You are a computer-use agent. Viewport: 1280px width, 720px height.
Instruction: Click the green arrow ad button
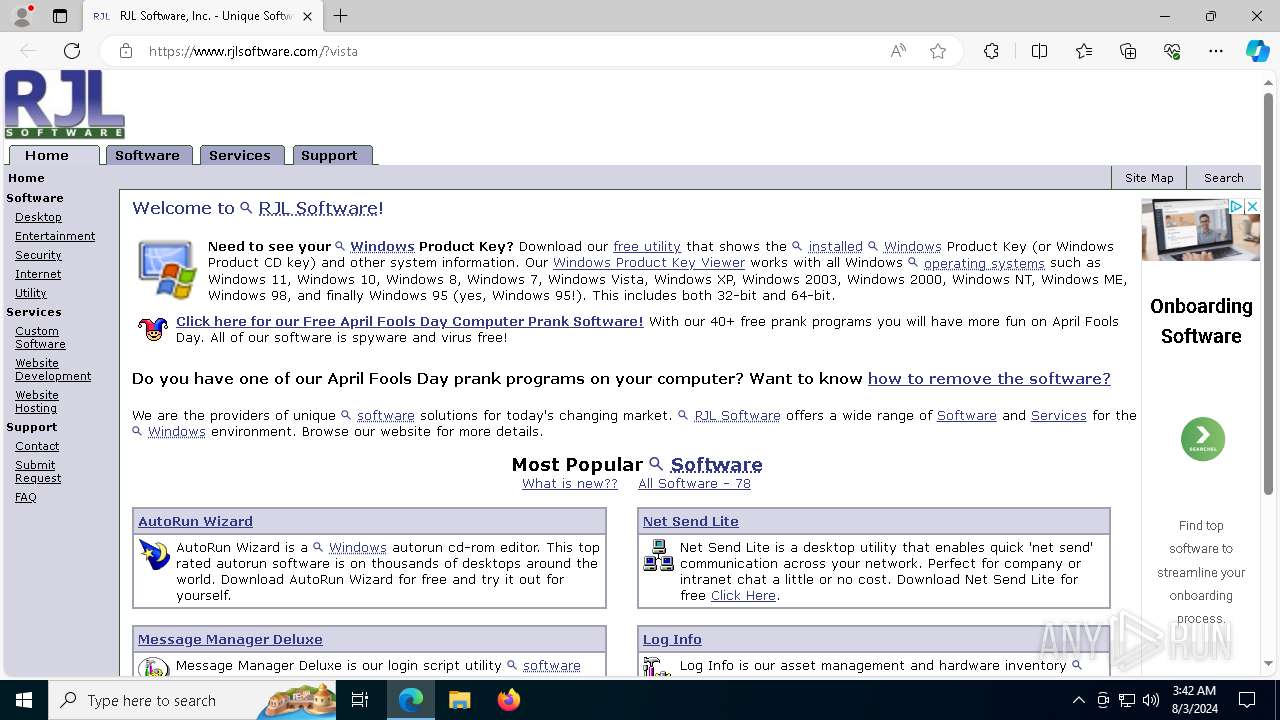pos(1202,439)
